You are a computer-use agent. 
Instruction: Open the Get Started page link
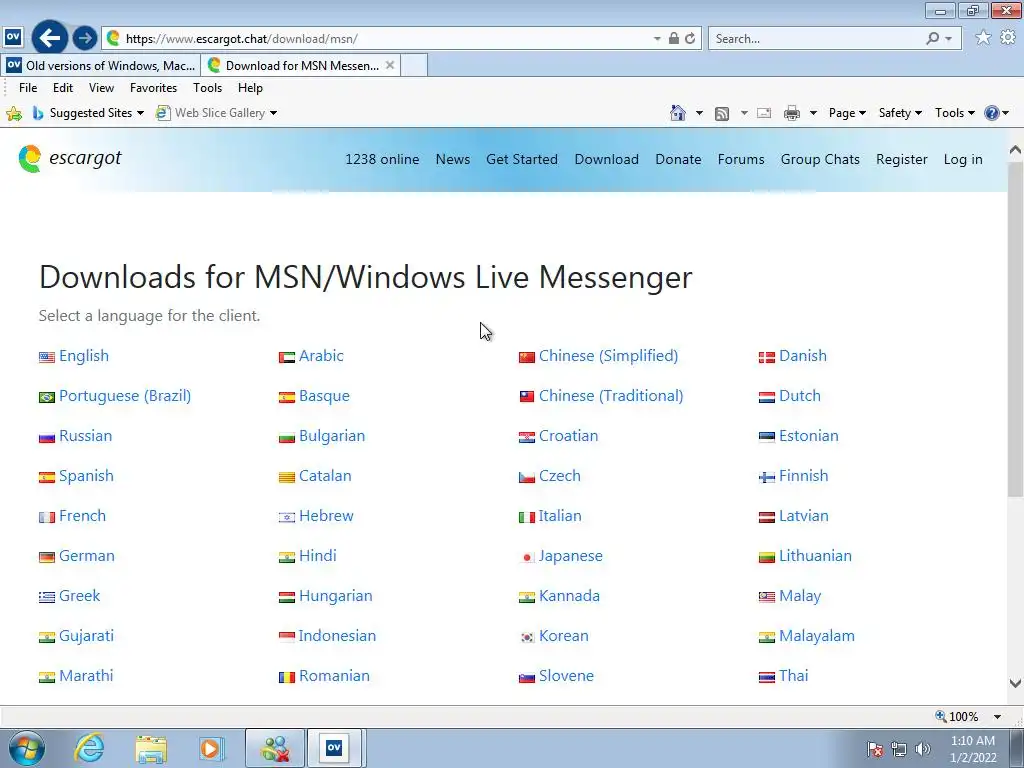[522, 159]
